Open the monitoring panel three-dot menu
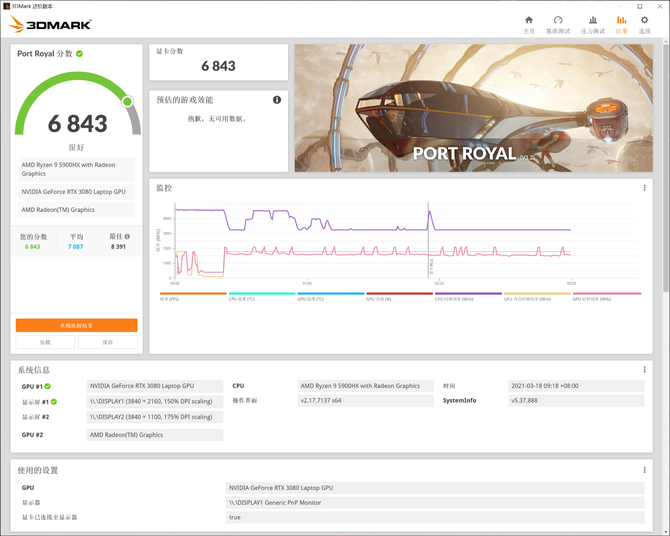670x536 pixels. [x=645, y=188]
